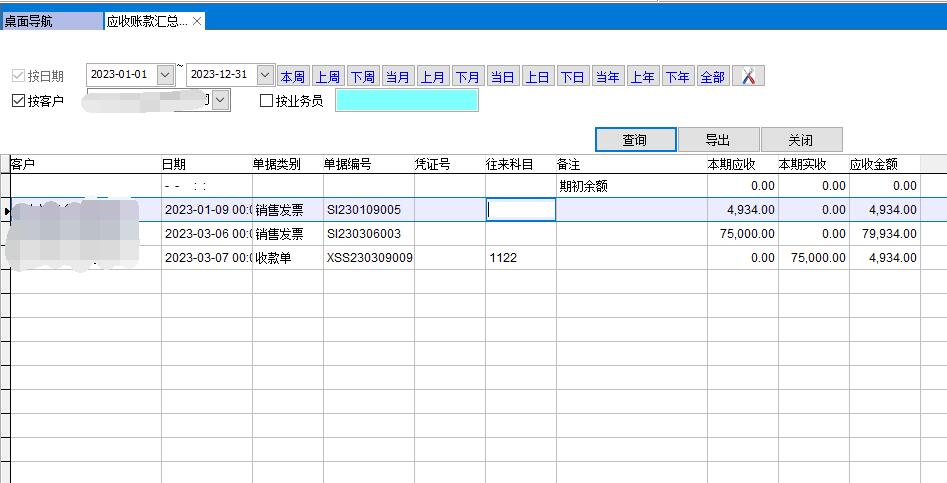The image size is (947, 483).
Task: Expand the customer selection dropdown
Action: coord(221,100)
